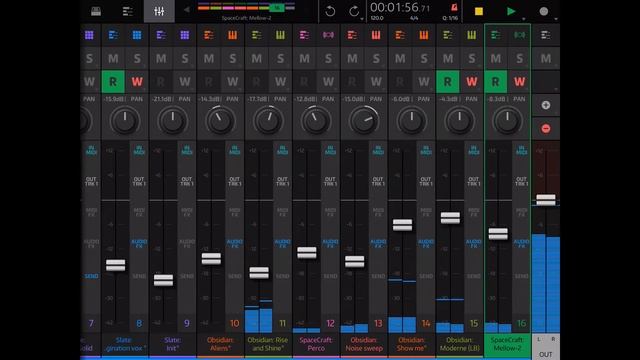640x360 pixels.
Task: Enable automation read R on track 10
Action: point(209,82)
